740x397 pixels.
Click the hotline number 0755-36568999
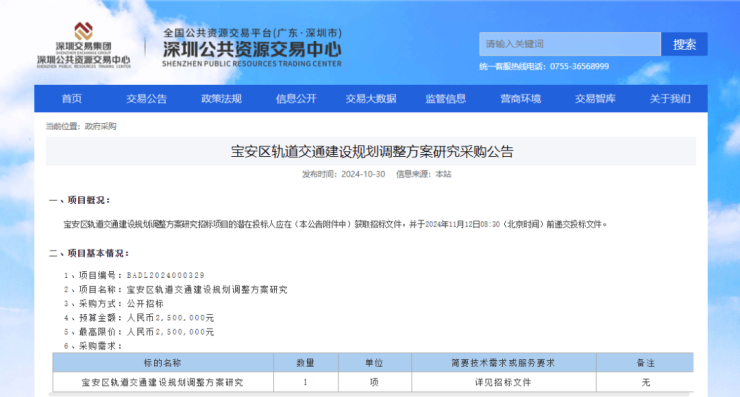coord(580,67)
